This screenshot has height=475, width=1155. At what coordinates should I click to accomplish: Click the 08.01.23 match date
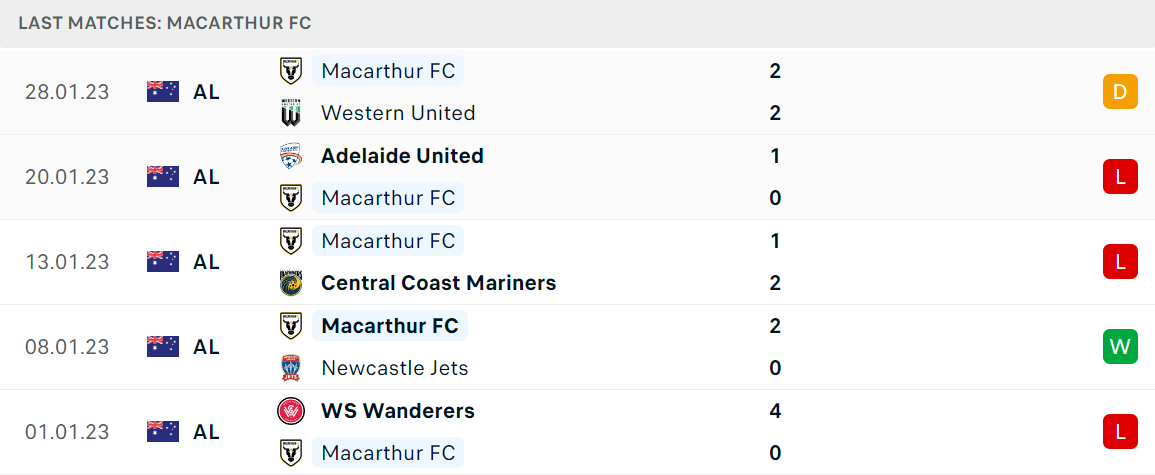point(67,347)
